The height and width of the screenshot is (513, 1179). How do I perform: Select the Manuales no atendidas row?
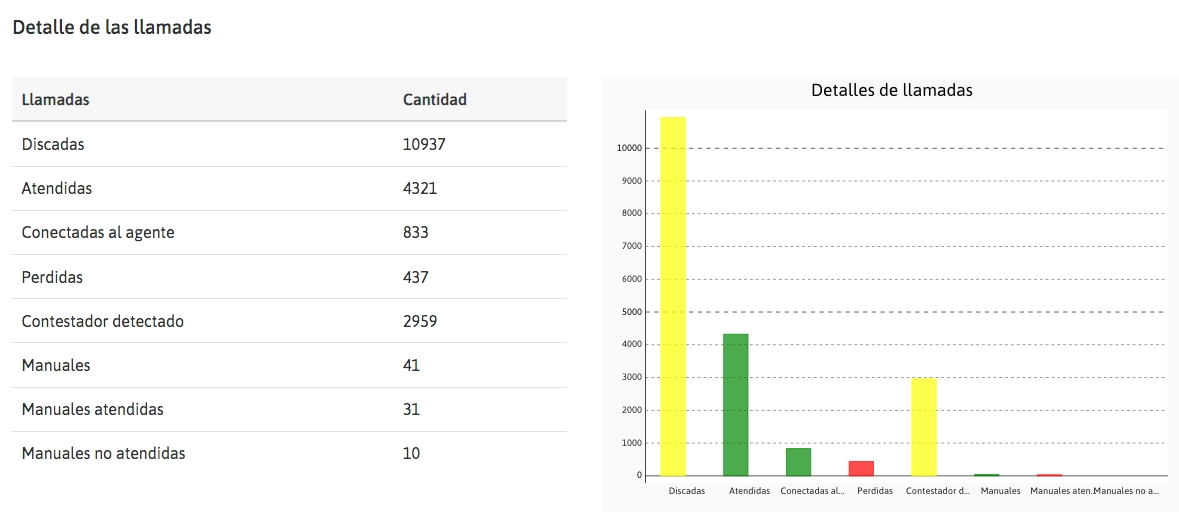[x=289, y=454]
